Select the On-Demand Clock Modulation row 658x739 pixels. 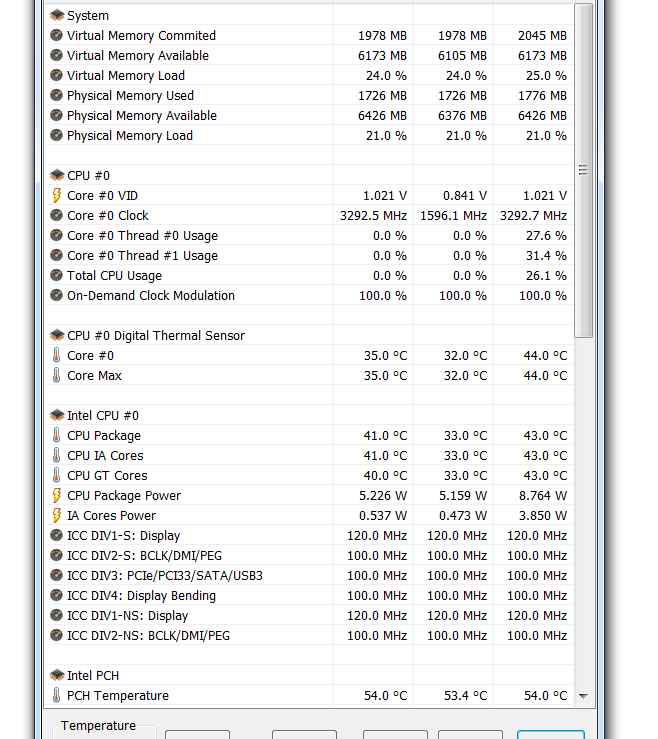309,296
